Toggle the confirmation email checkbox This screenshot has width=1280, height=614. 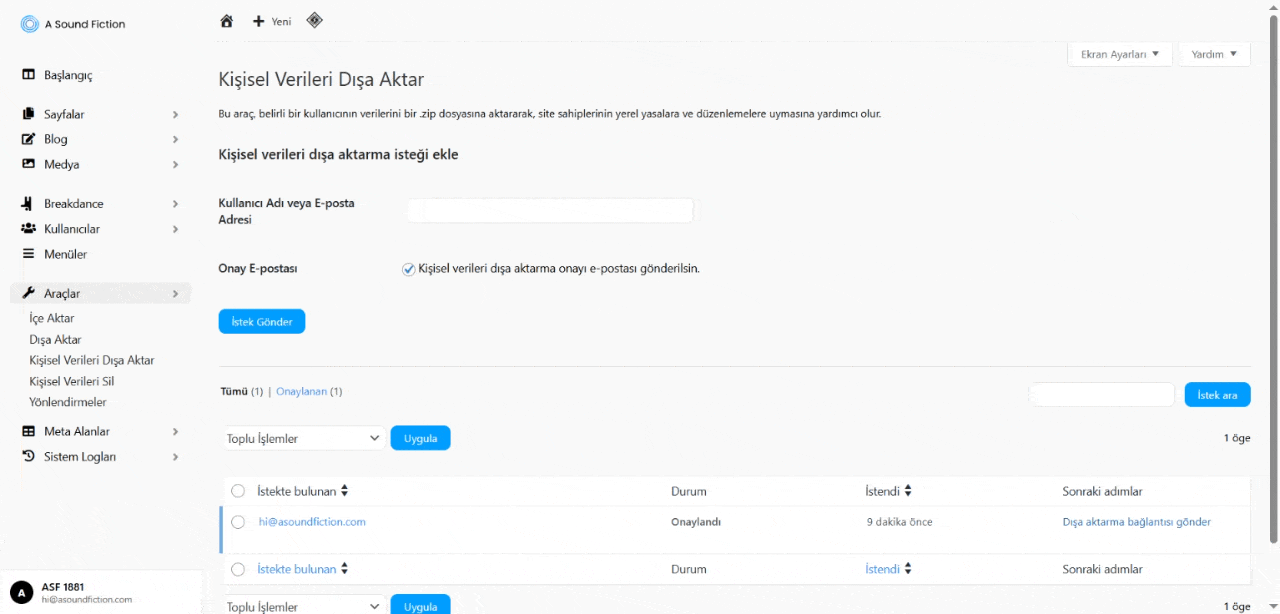(408, 269)
